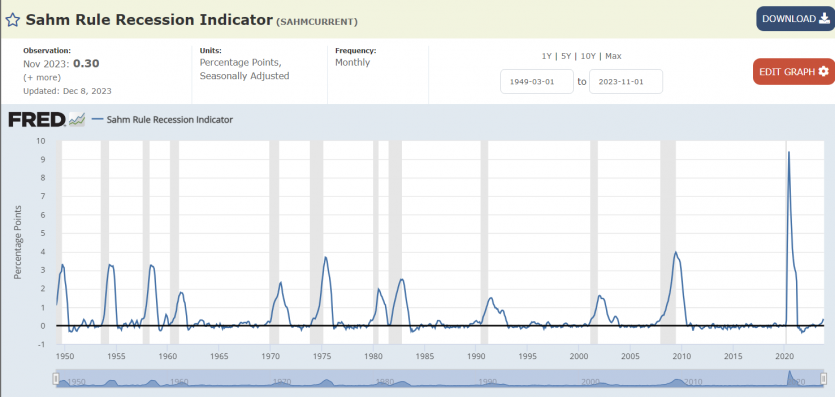The image size is (835, 397).
Task: Click the EDIT GRAPH button
Action: (x=794, y=72)
